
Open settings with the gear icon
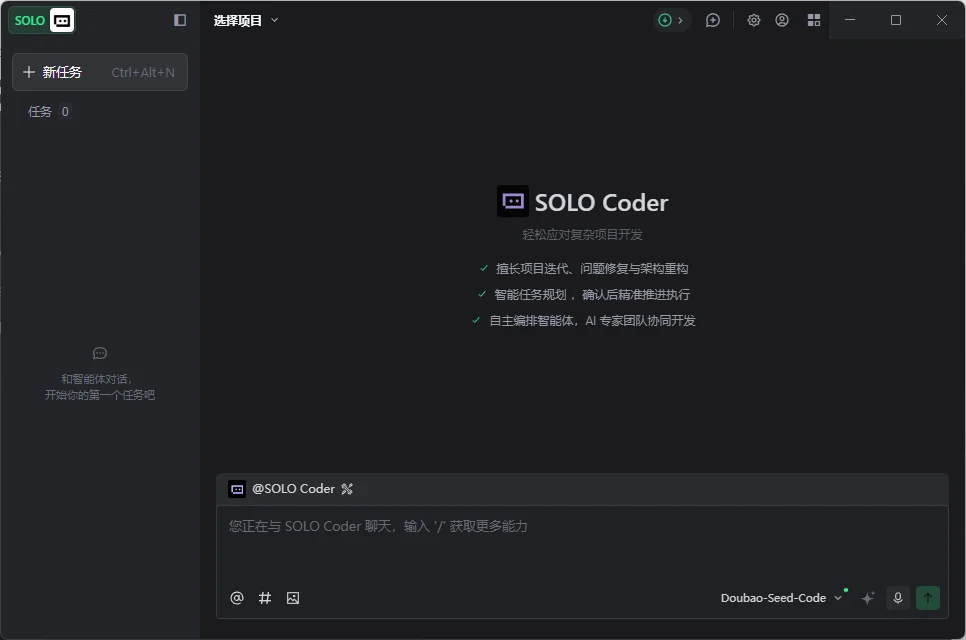(754, 20)
